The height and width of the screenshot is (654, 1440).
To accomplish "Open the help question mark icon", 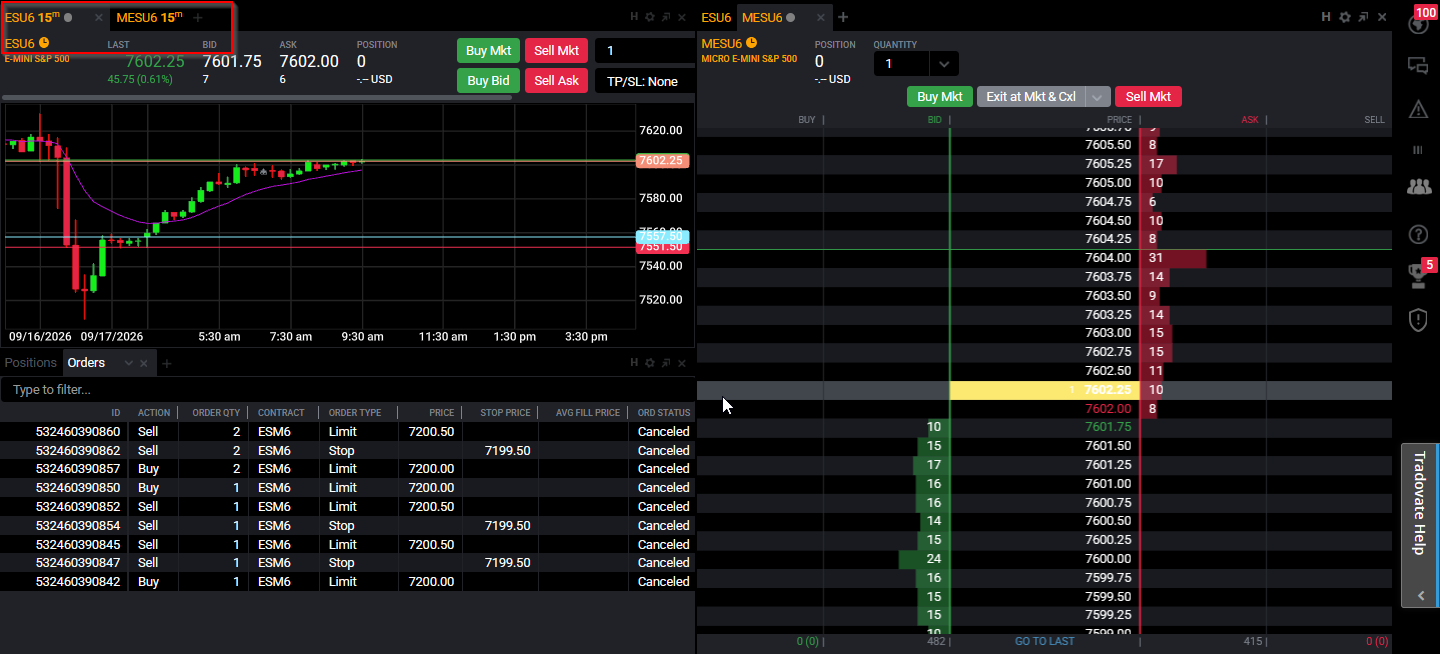I will [x=1417, y=234].
